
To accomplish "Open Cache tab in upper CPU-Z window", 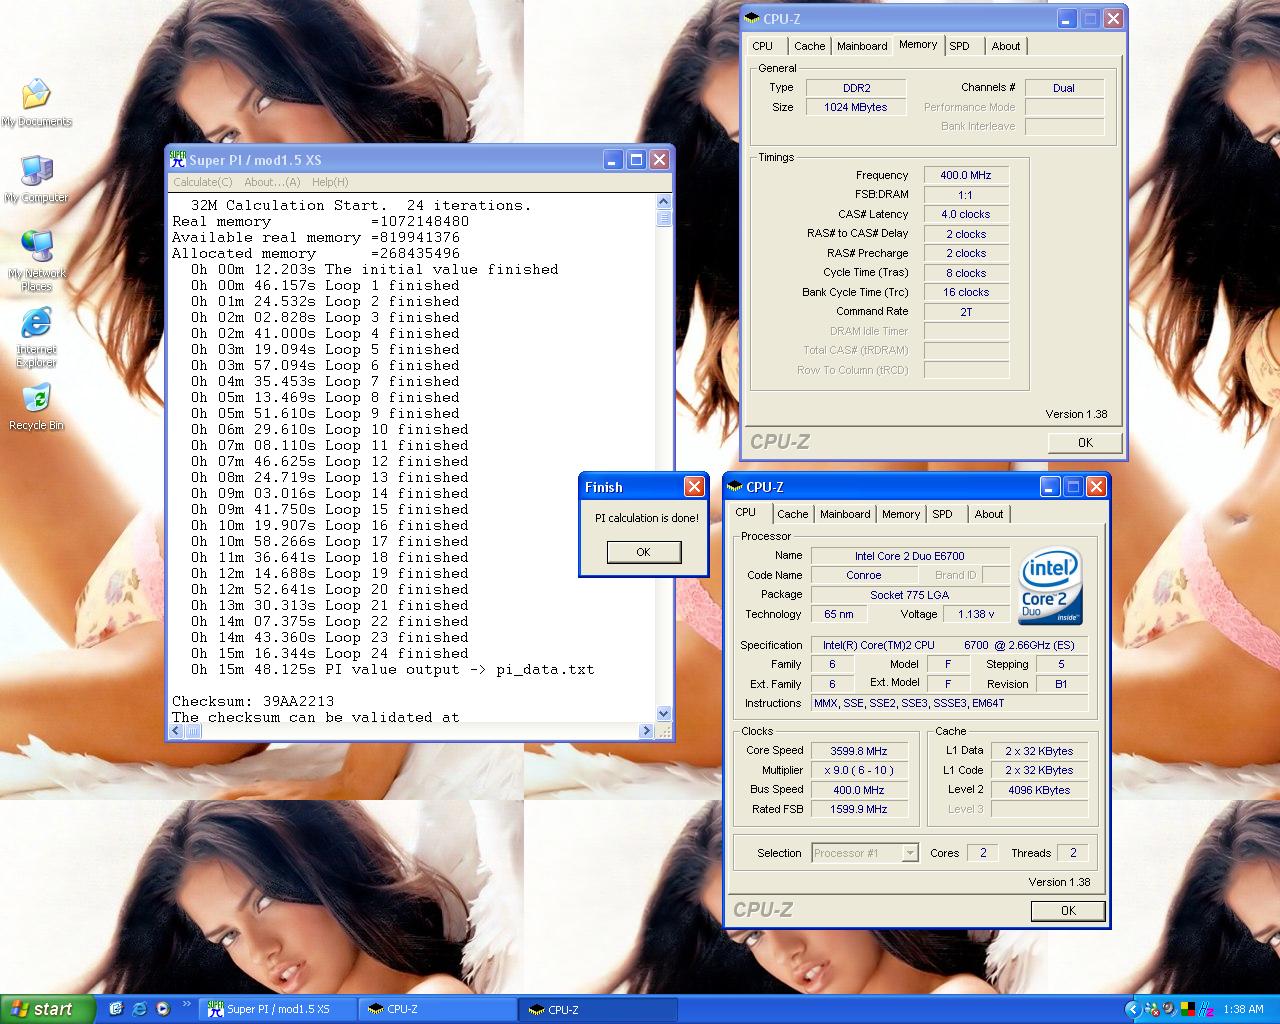I will pos(809,46).
